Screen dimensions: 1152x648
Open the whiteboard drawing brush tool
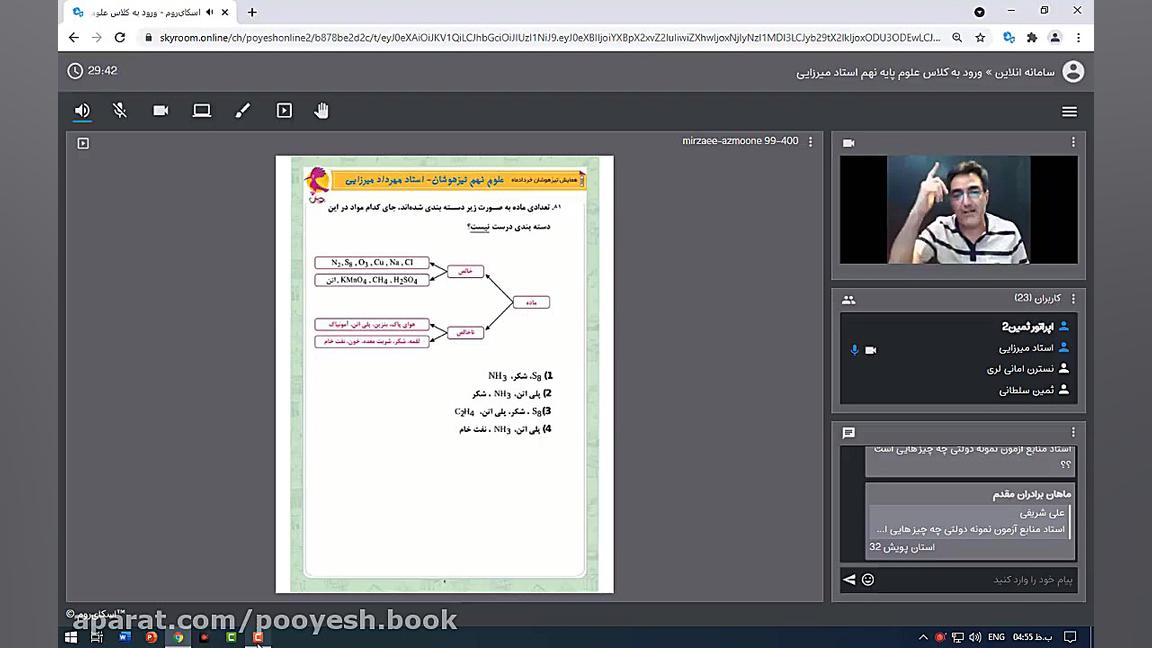click(242, 110)
